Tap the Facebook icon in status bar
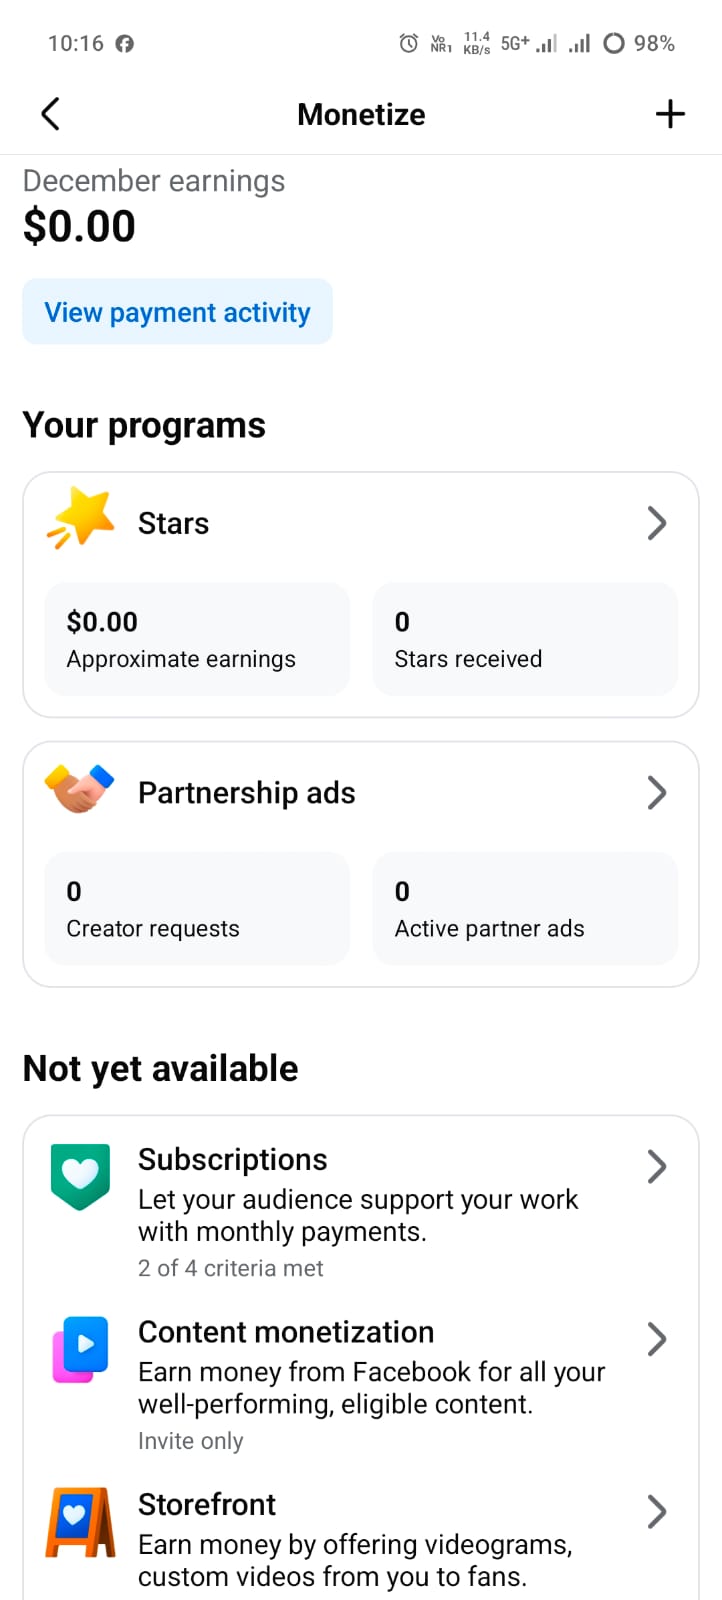 point(124,44)
